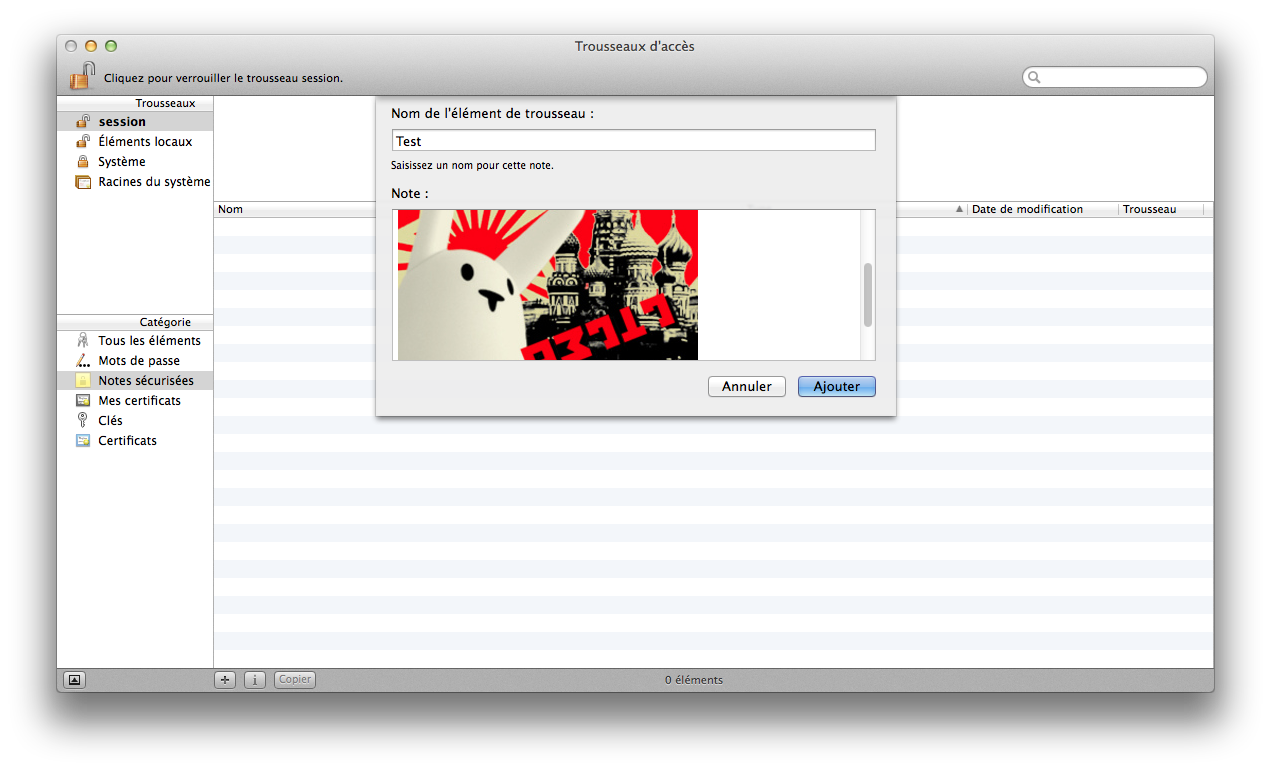
Task: Select the Notes sécurisées category
Action: tap(135, 381)
